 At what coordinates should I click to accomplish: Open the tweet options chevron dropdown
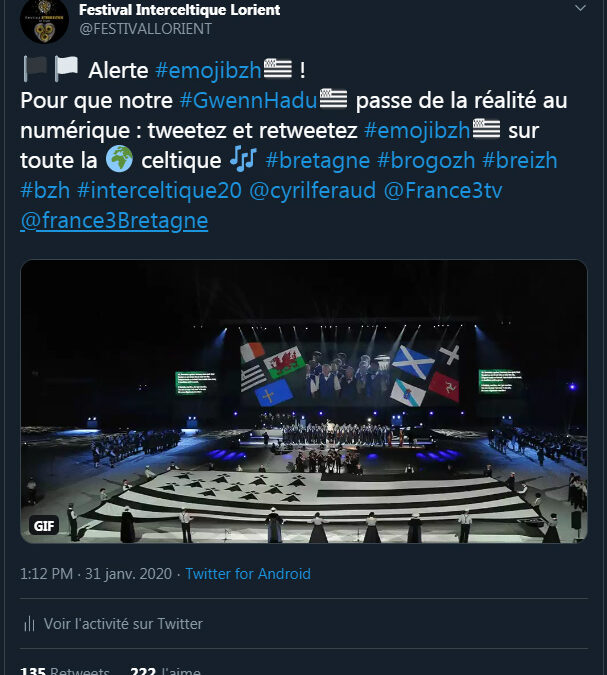[581, 8]
